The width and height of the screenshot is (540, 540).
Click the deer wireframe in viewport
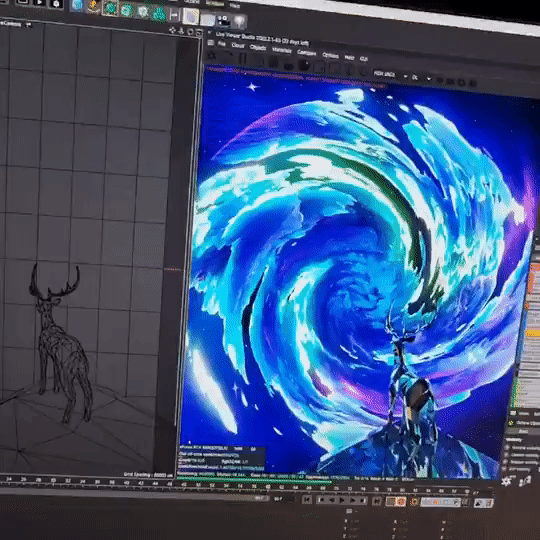61,344
